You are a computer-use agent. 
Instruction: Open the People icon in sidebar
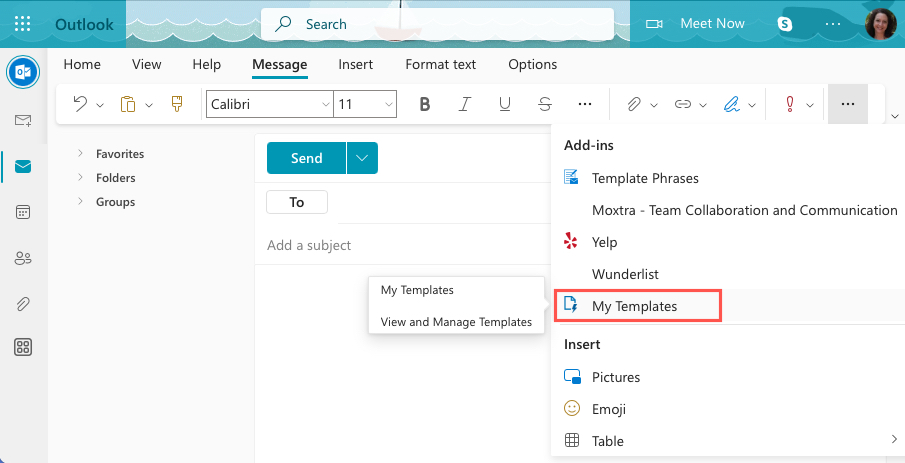pos(23,258)
